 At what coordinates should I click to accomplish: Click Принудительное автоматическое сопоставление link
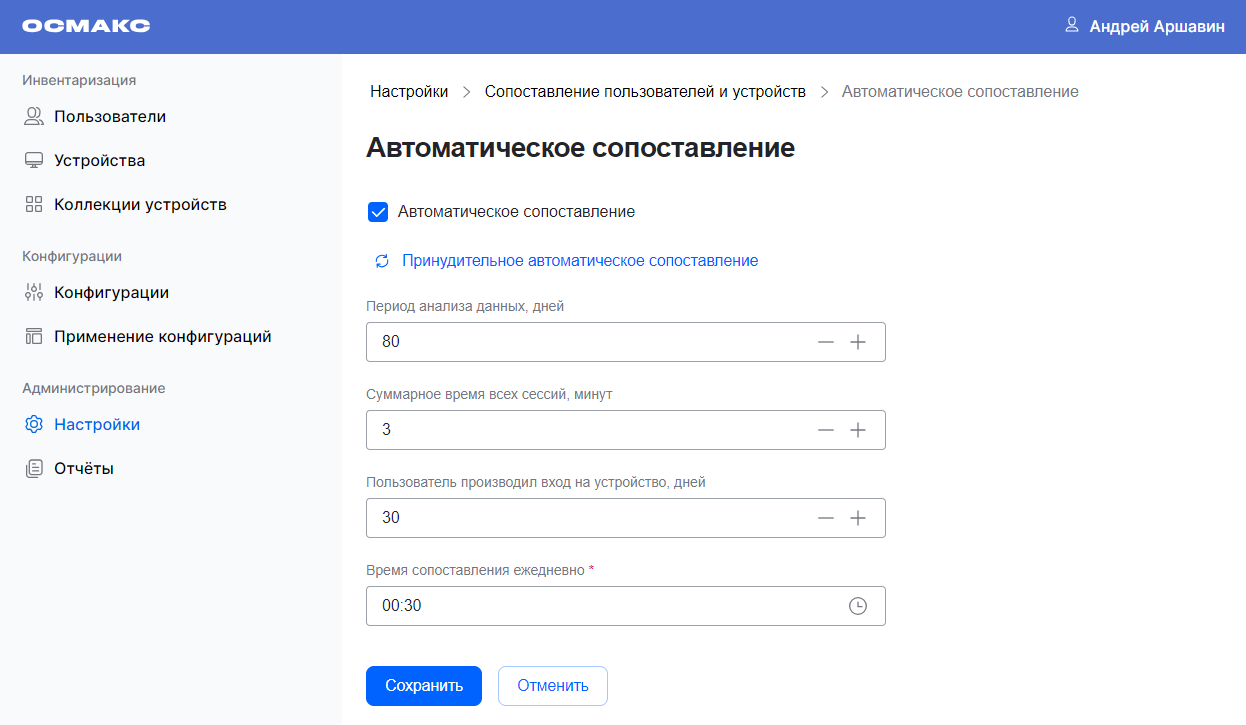[580, 261]
